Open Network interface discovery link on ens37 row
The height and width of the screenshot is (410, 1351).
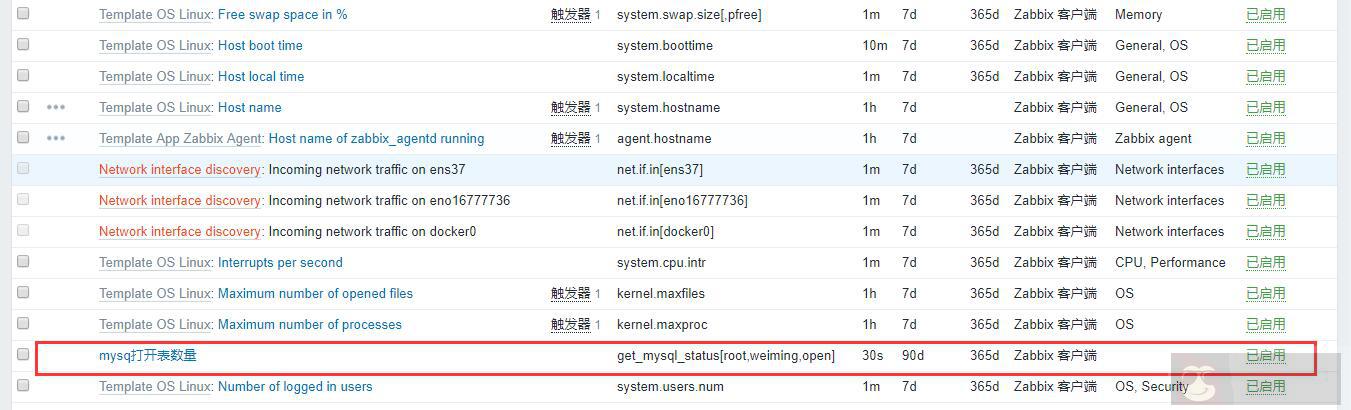[180, 169]
